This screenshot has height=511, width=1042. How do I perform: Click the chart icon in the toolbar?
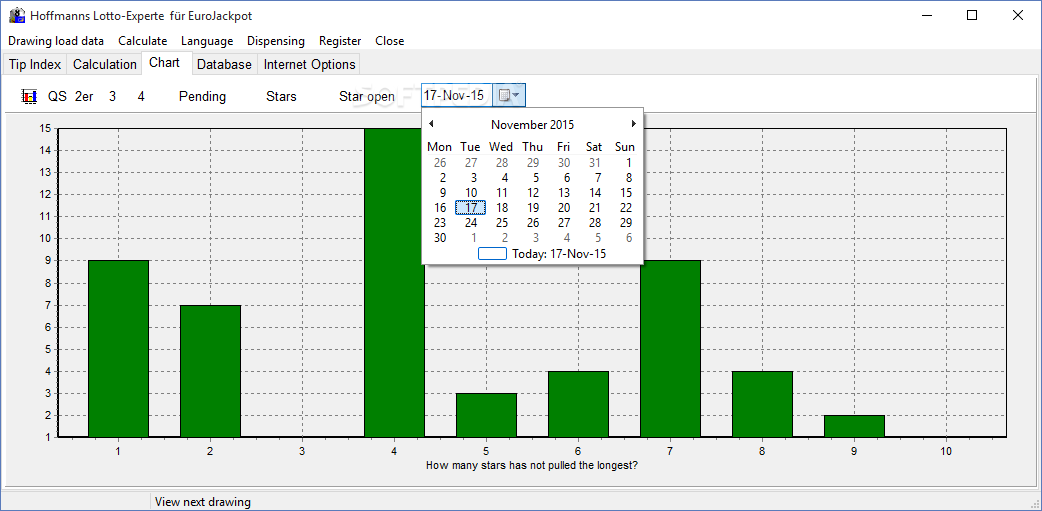(x=28, y=96)
